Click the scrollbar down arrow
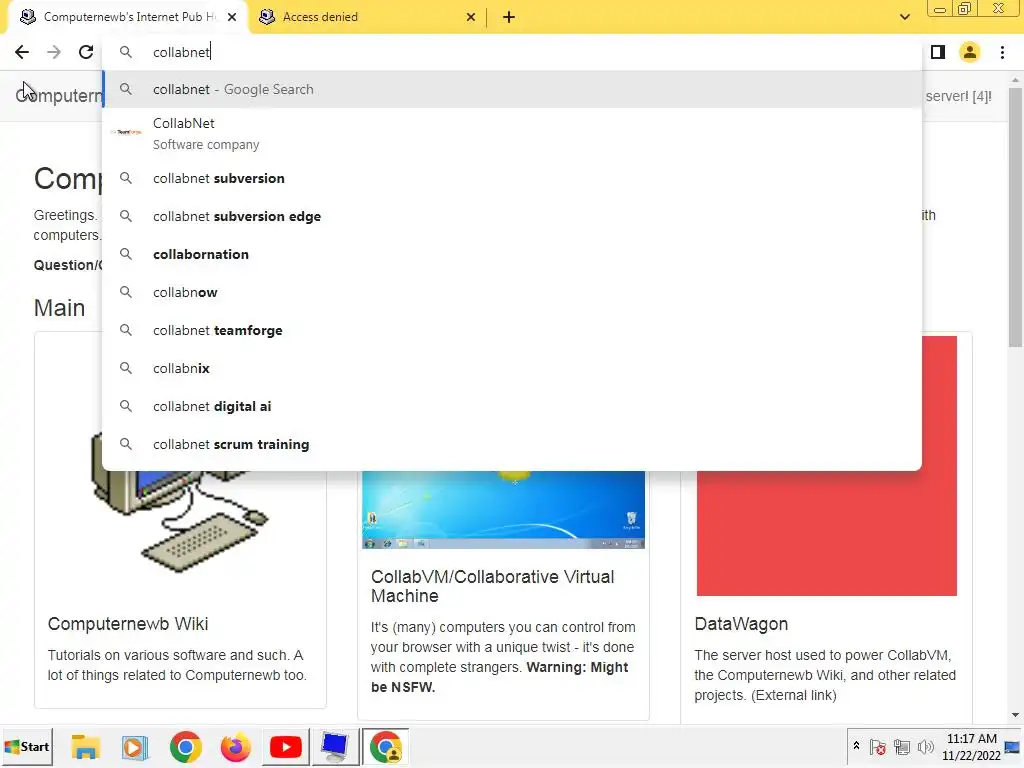The image size is (1024, 768). coord(1016,716)
